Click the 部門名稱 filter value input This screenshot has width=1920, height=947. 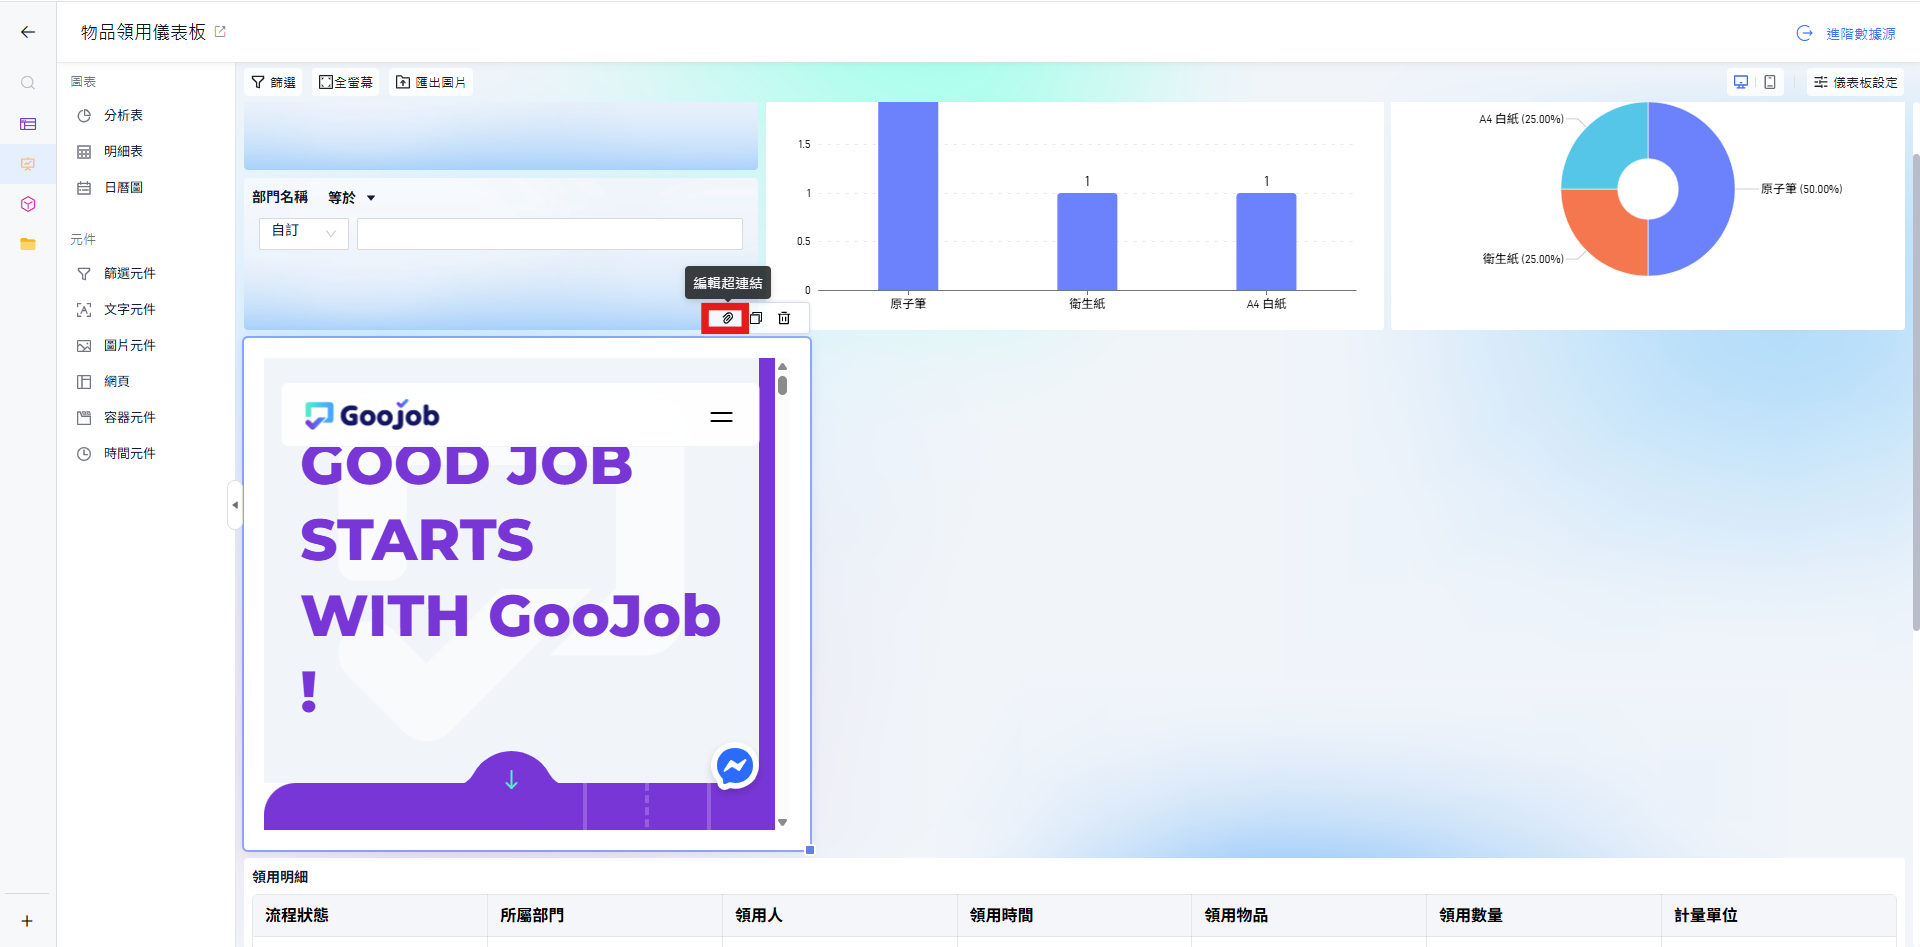pos(550,233)
